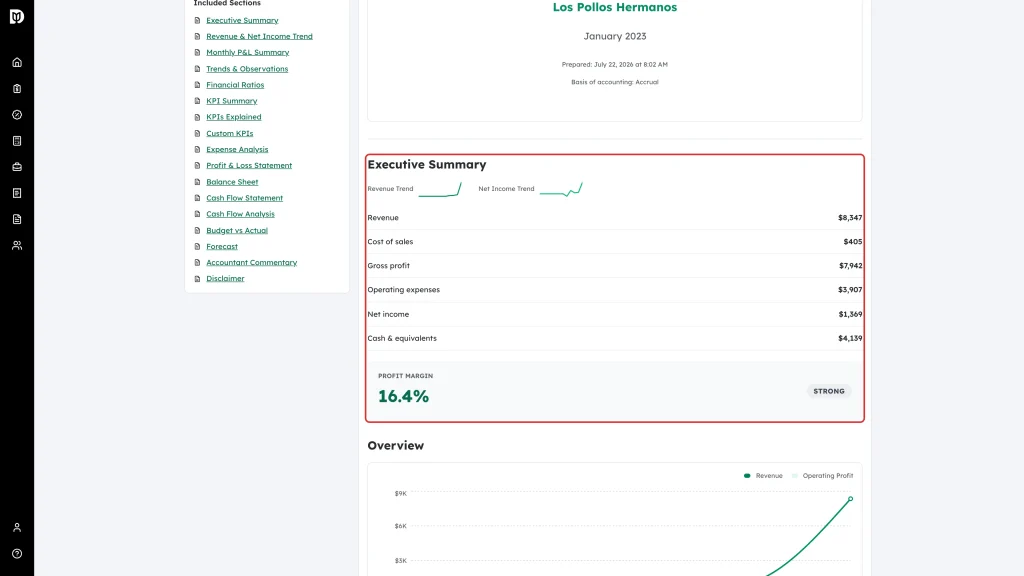1024x576 pixels.
Task: Click the Net Income Trend sparkline
Action: (x=562, y=189)
